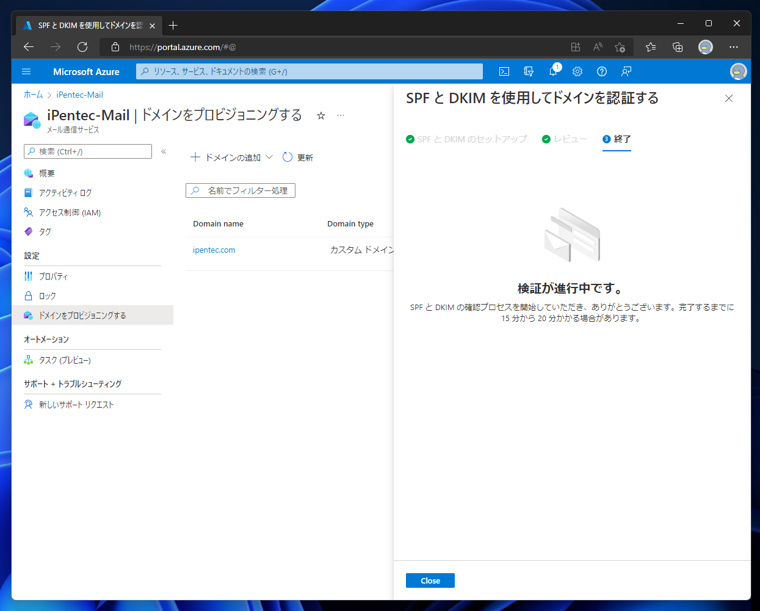Click the 検証が進行中です。 heading
760x611 pixels.
570,288
